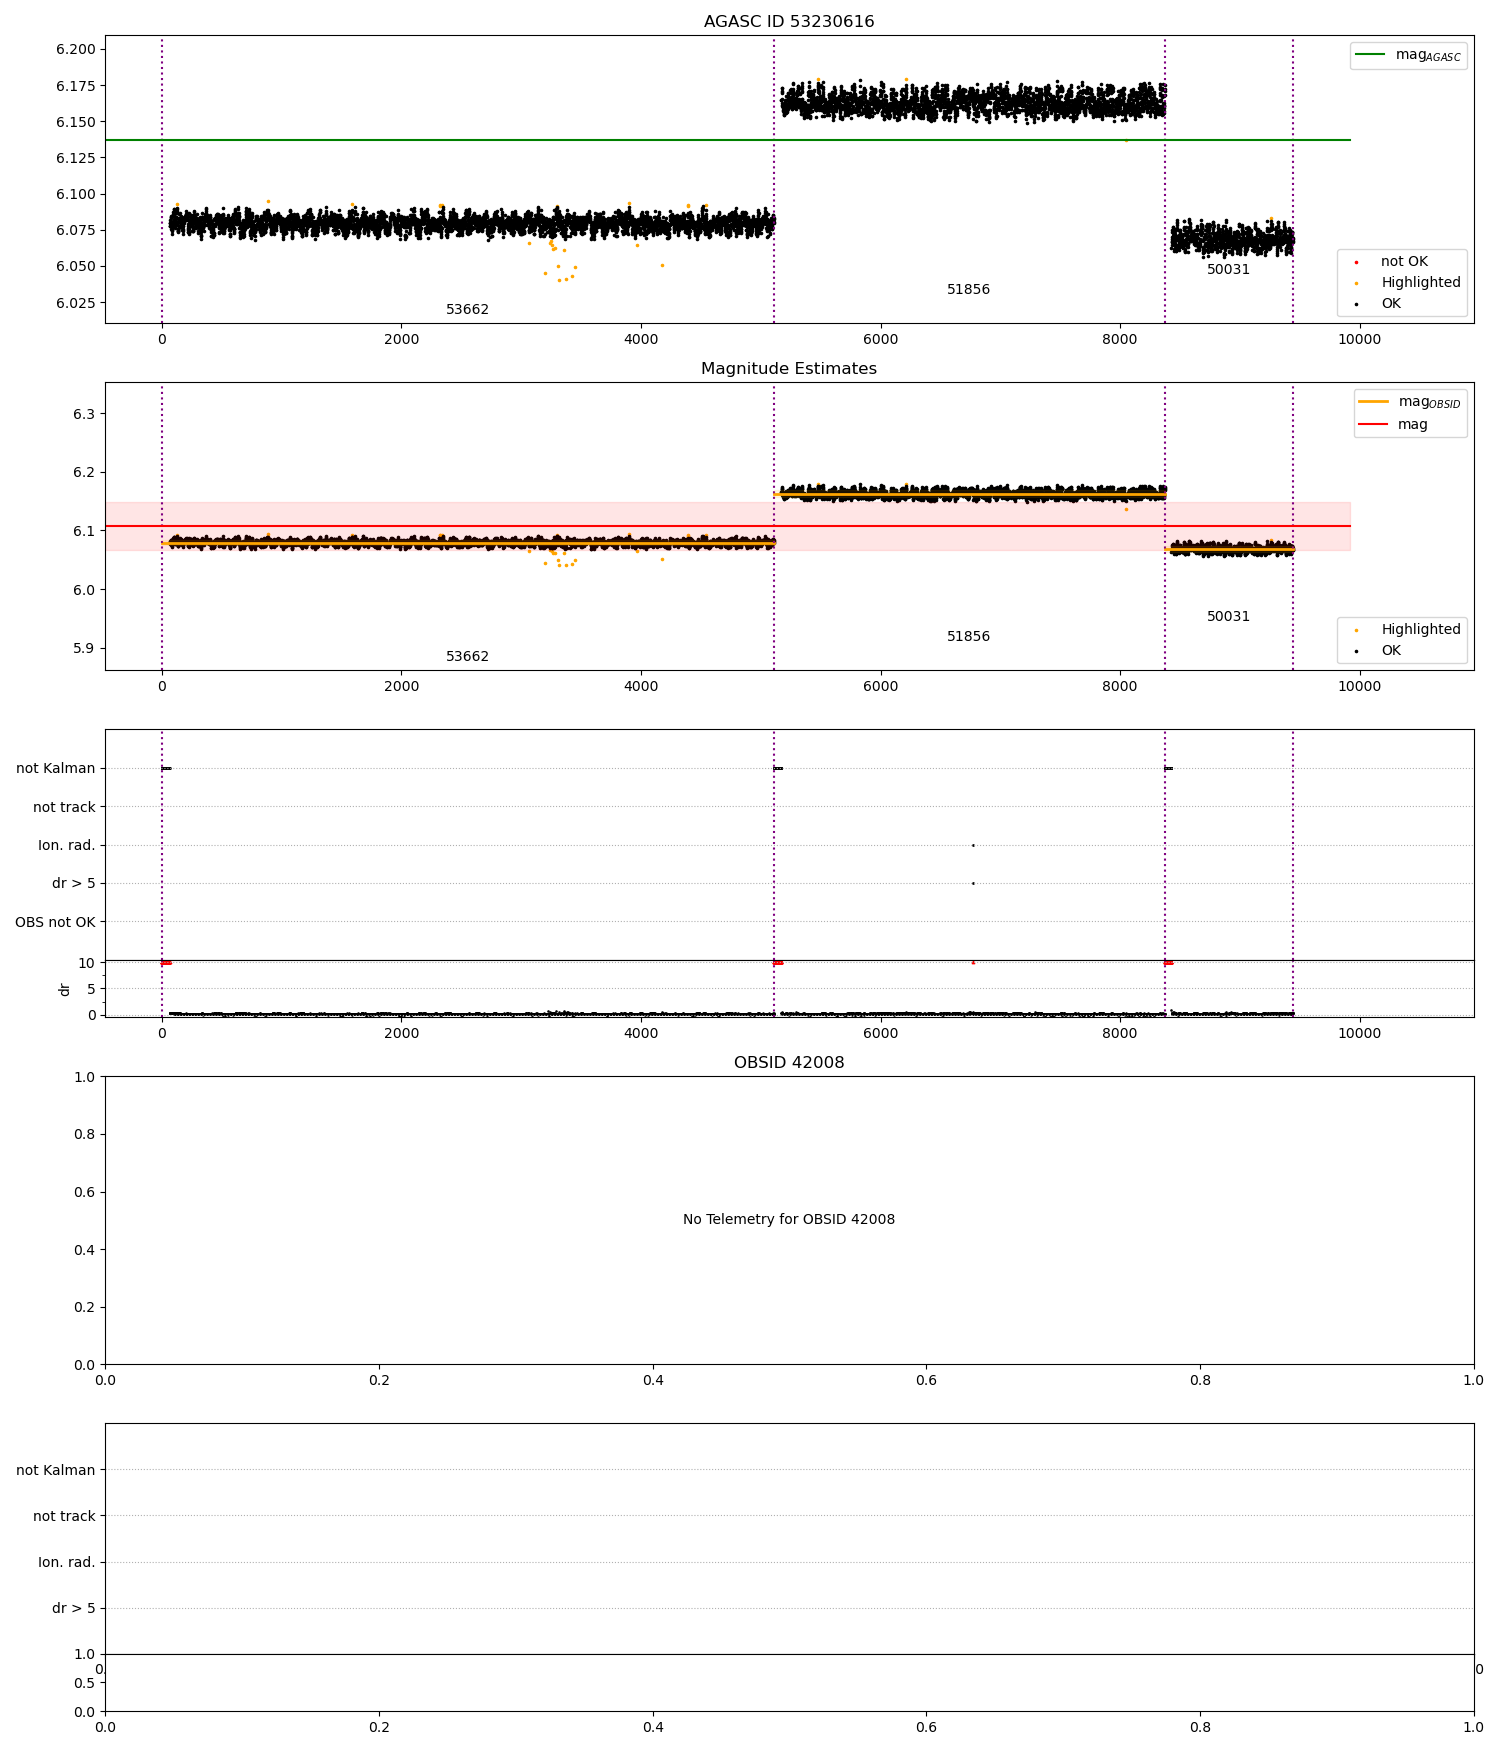Click the "6.3" y-axis tick label
Viewport: 1500px width, 1750px height.
85,414
